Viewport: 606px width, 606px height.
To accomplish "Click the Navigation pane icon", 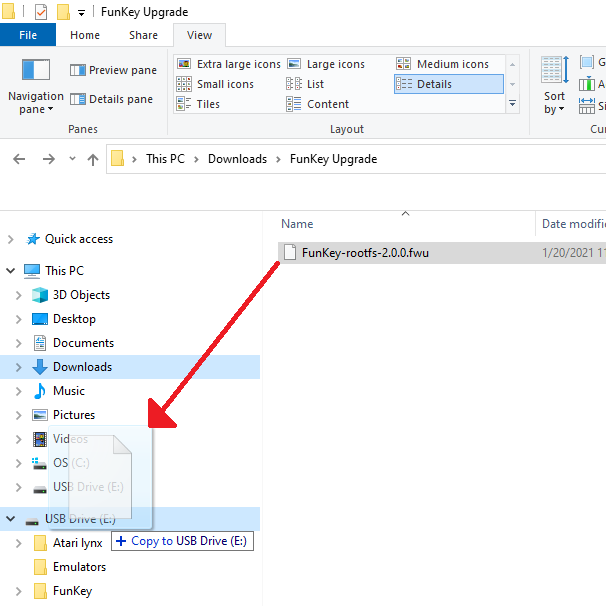I will 35,71.
